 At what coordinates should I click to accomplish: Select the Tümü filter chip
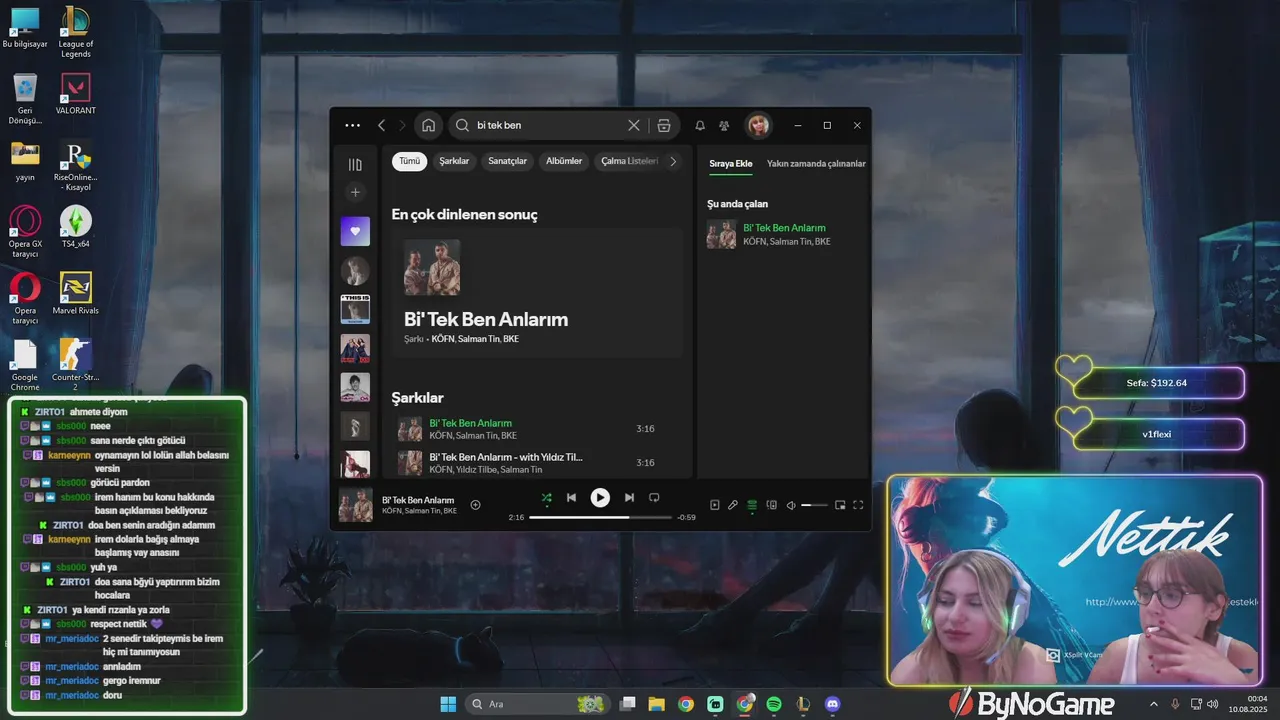410,161
